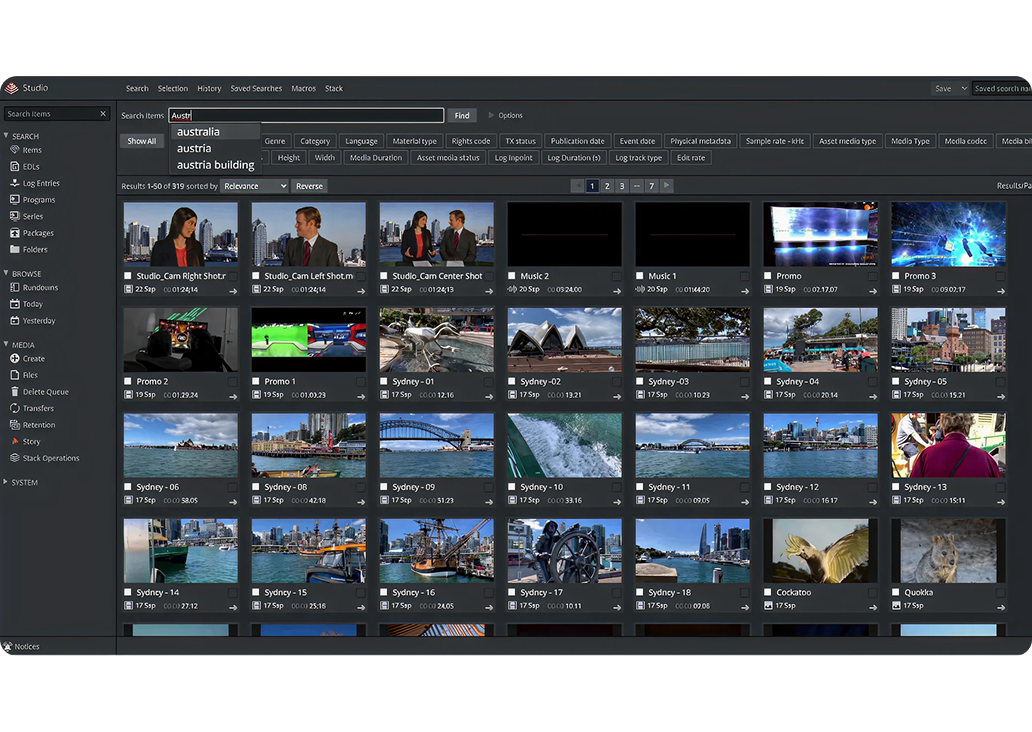Check the Studio_Cam Right Shot checkbox
The width and height of the screenshot is (1032, 732).
coord(128,276)
